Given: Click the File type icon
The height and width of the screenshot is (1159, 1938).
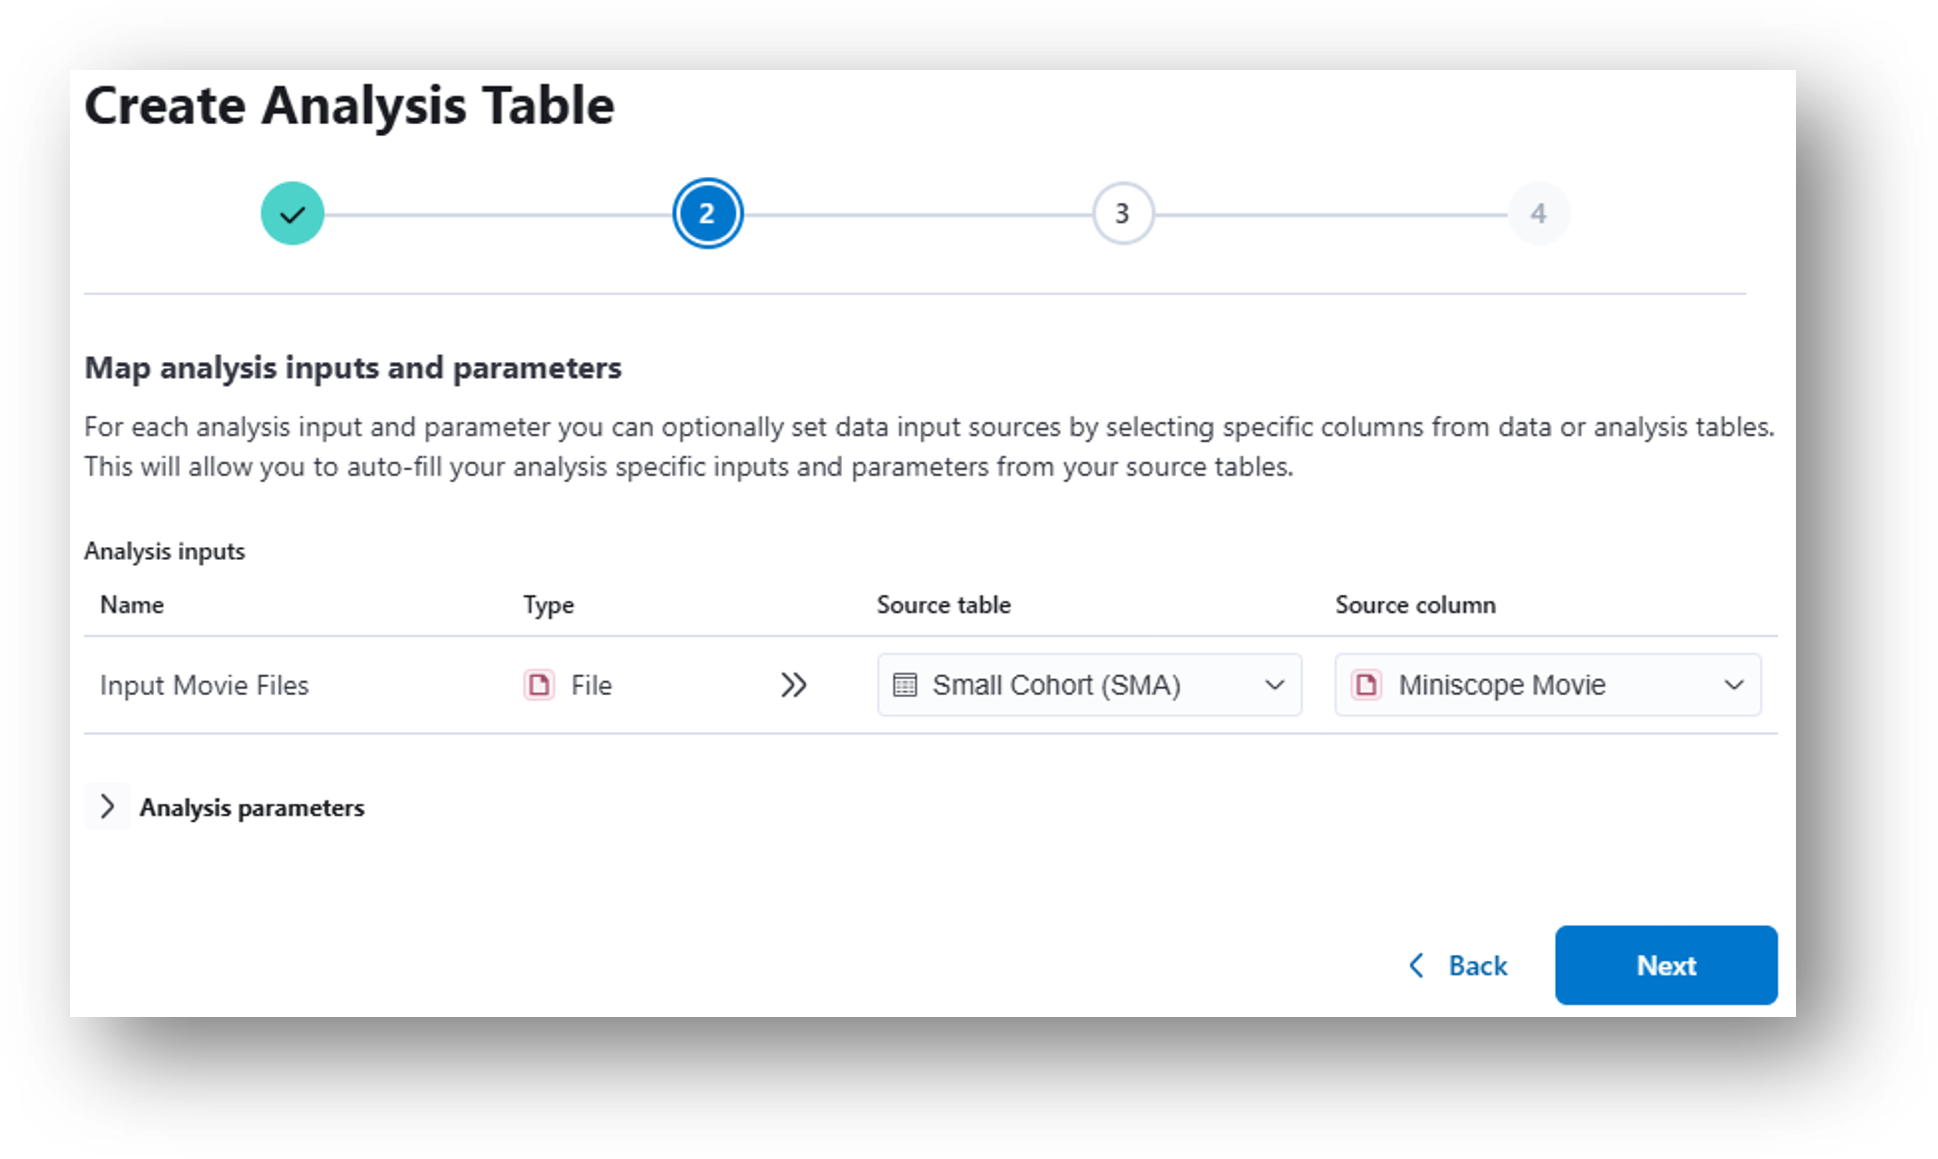Looking at the screenshot, I should (539, 685).
